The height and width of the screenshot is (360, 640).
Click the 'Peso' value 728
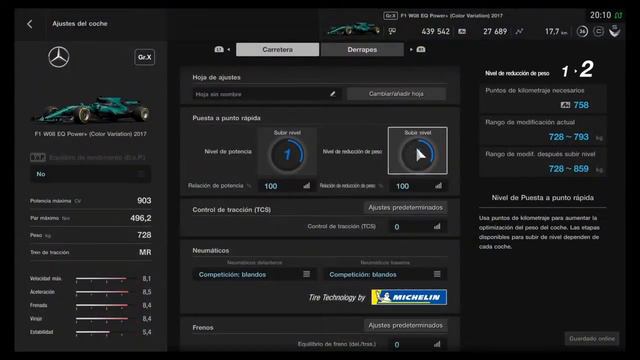pos(144,235)
